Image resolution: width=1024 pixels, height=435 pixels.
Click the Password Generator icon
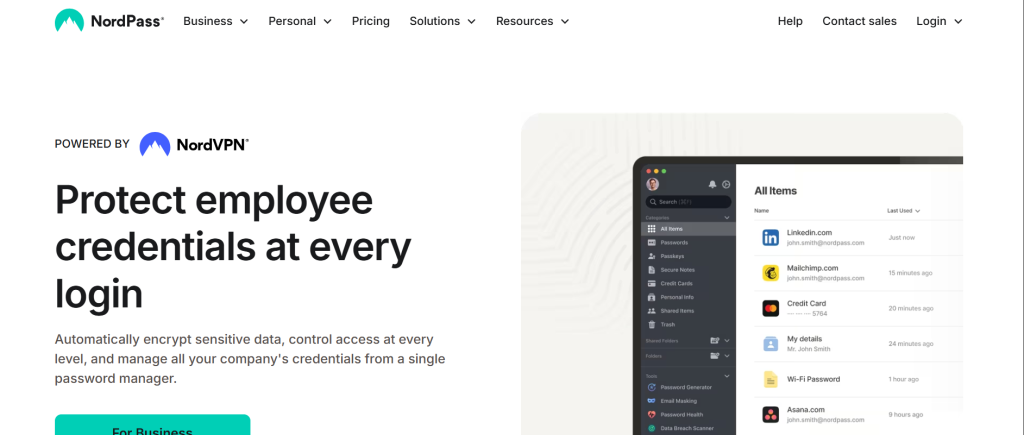(651, 387)
